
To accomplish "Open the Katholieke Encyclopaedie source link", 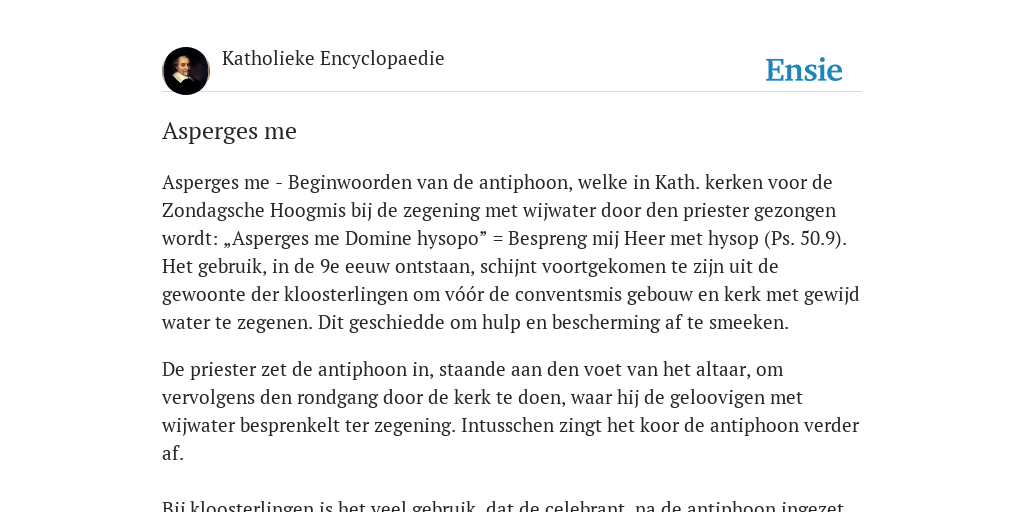I will coord(333,59).
